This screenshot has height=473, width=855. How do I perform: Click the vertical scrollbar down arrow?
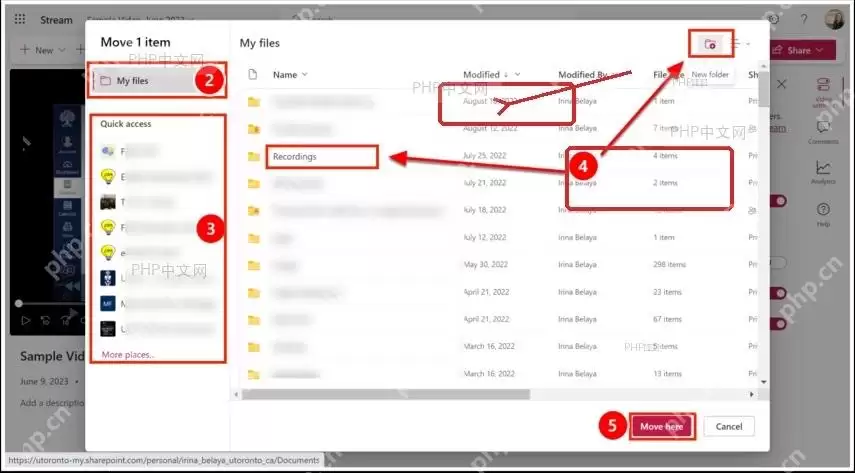point(763,382)
